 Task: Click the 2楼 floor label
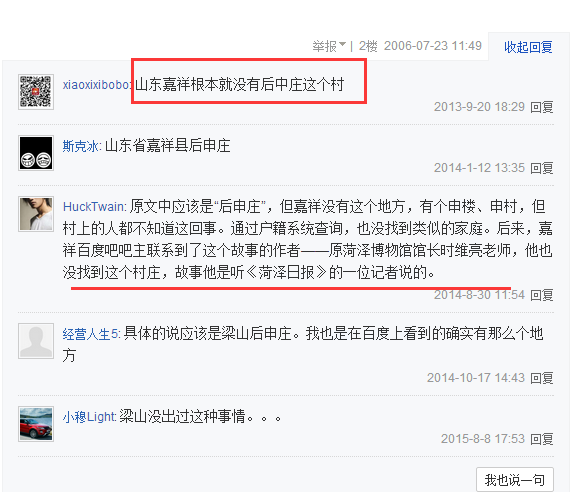pyautogui.click(x=368, y=46)
